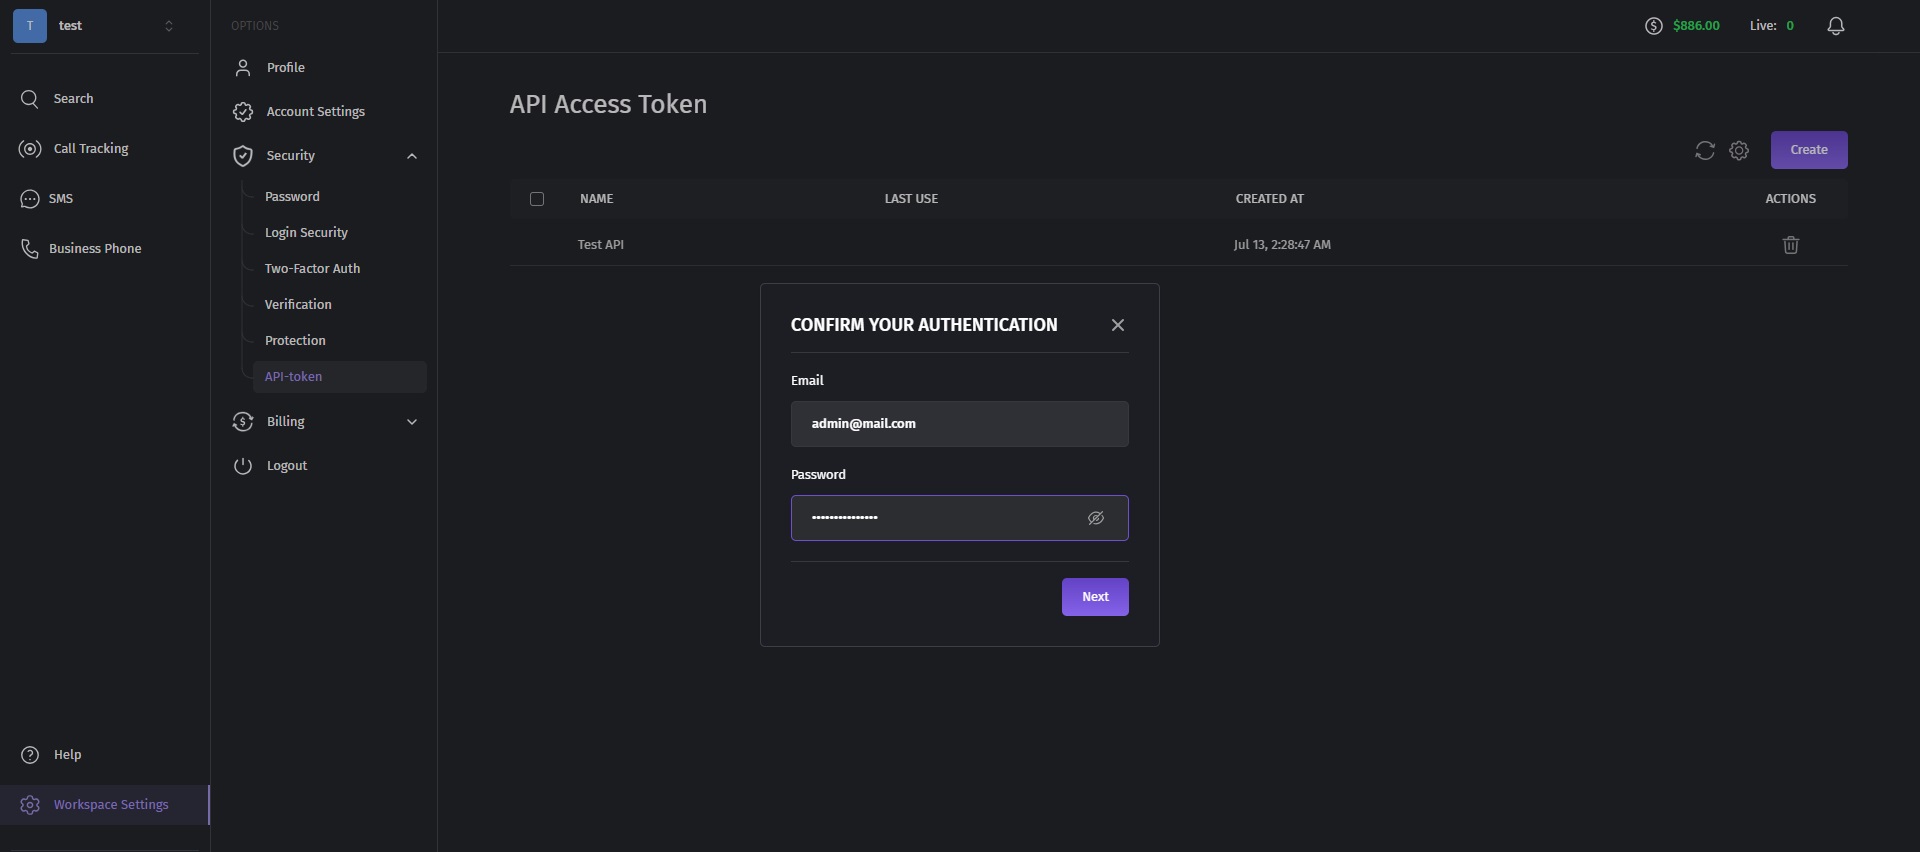The width and height of the screenshot is (1920, 852).
Task: Toggle select-all checkbox in table header
Action: [537, 199]
